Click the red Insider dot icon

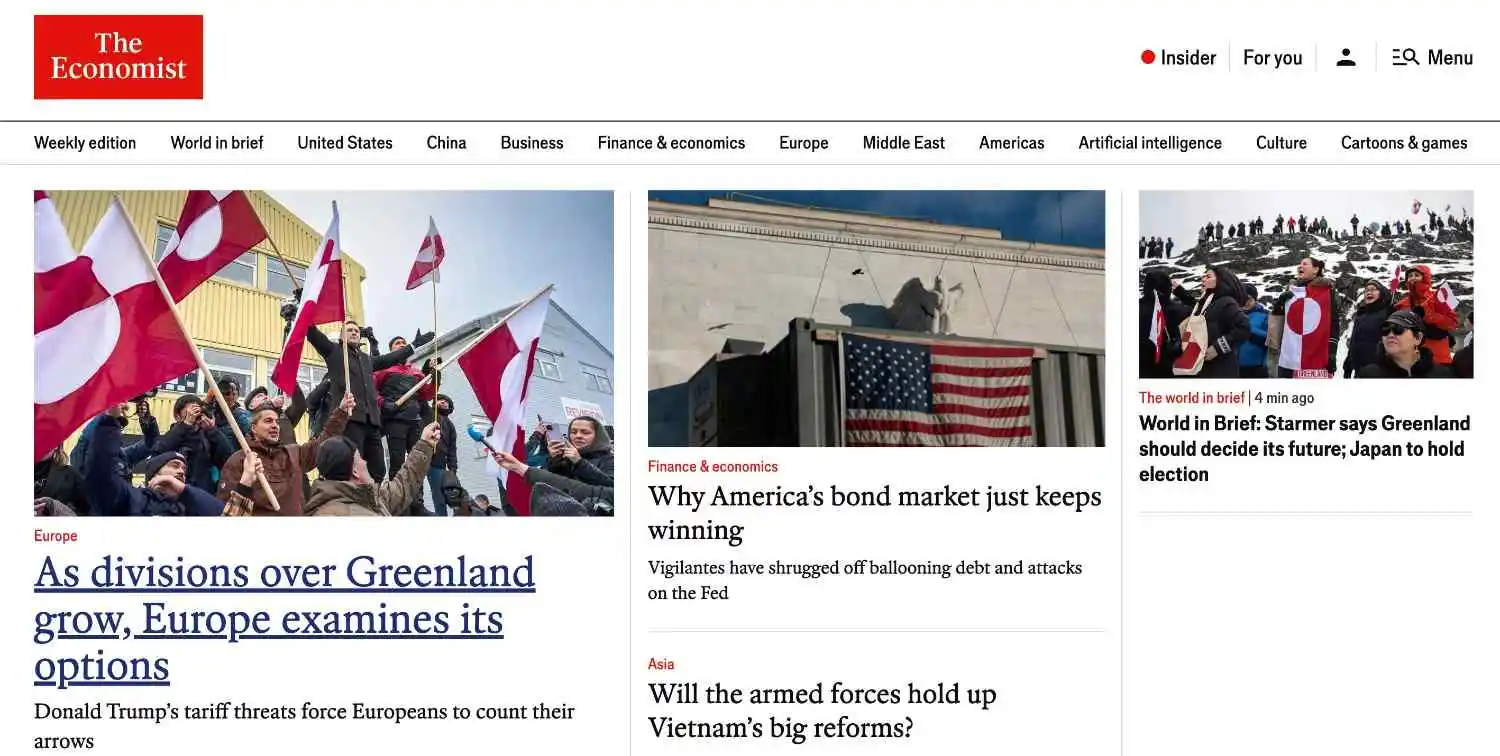1148,57
